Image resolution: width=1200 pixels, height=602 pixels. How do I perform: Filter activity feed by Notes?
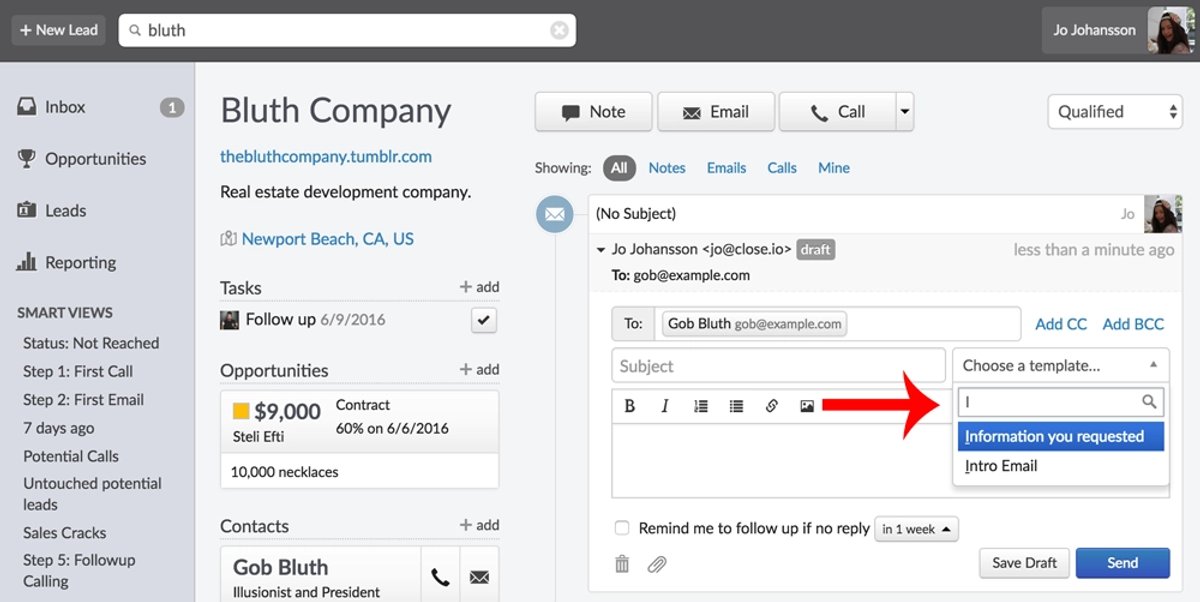(x=667, y=168)
